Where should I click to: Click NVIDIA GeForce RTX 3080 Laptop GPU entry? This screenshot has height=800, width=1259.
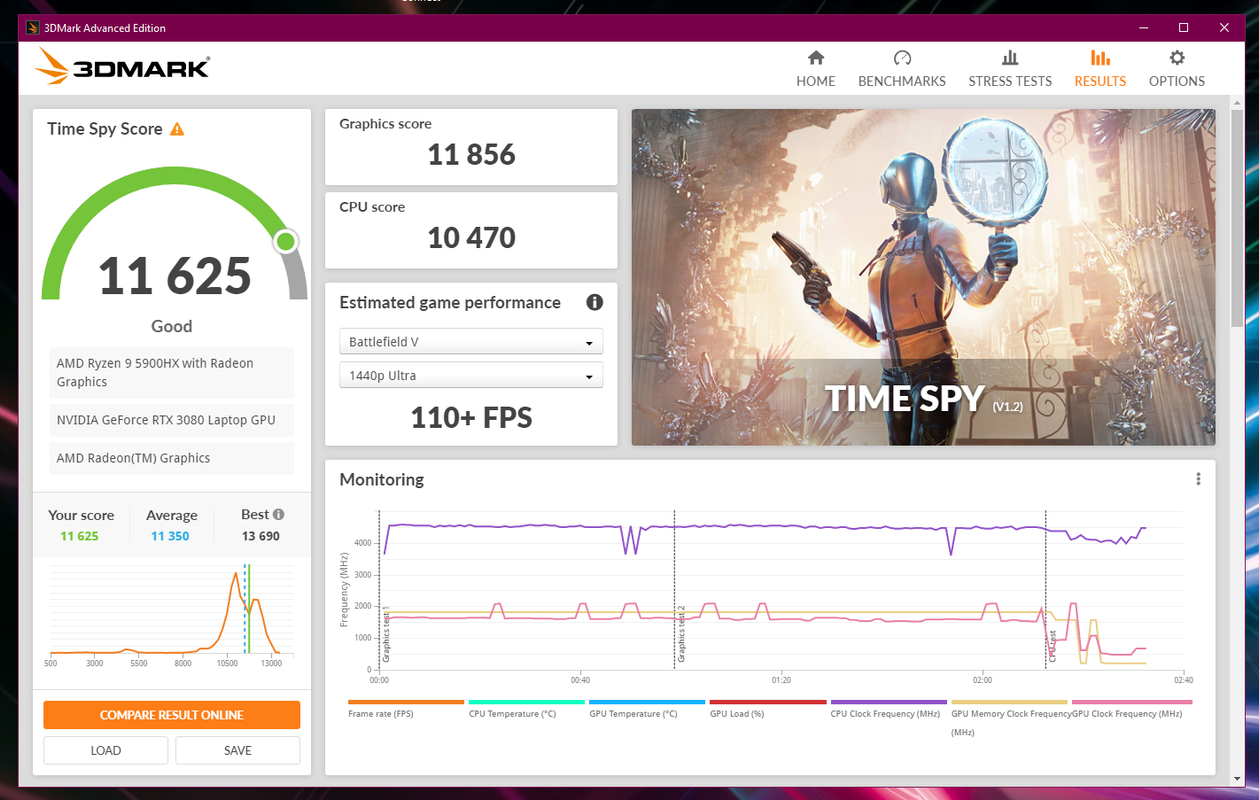[171, 420]
